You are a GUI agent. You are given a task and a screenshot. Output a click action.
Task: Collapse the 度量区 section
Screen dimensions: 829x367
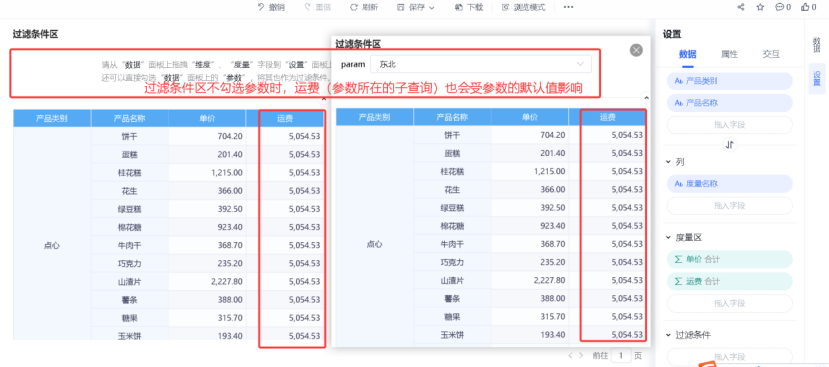[x=668, y=238]
